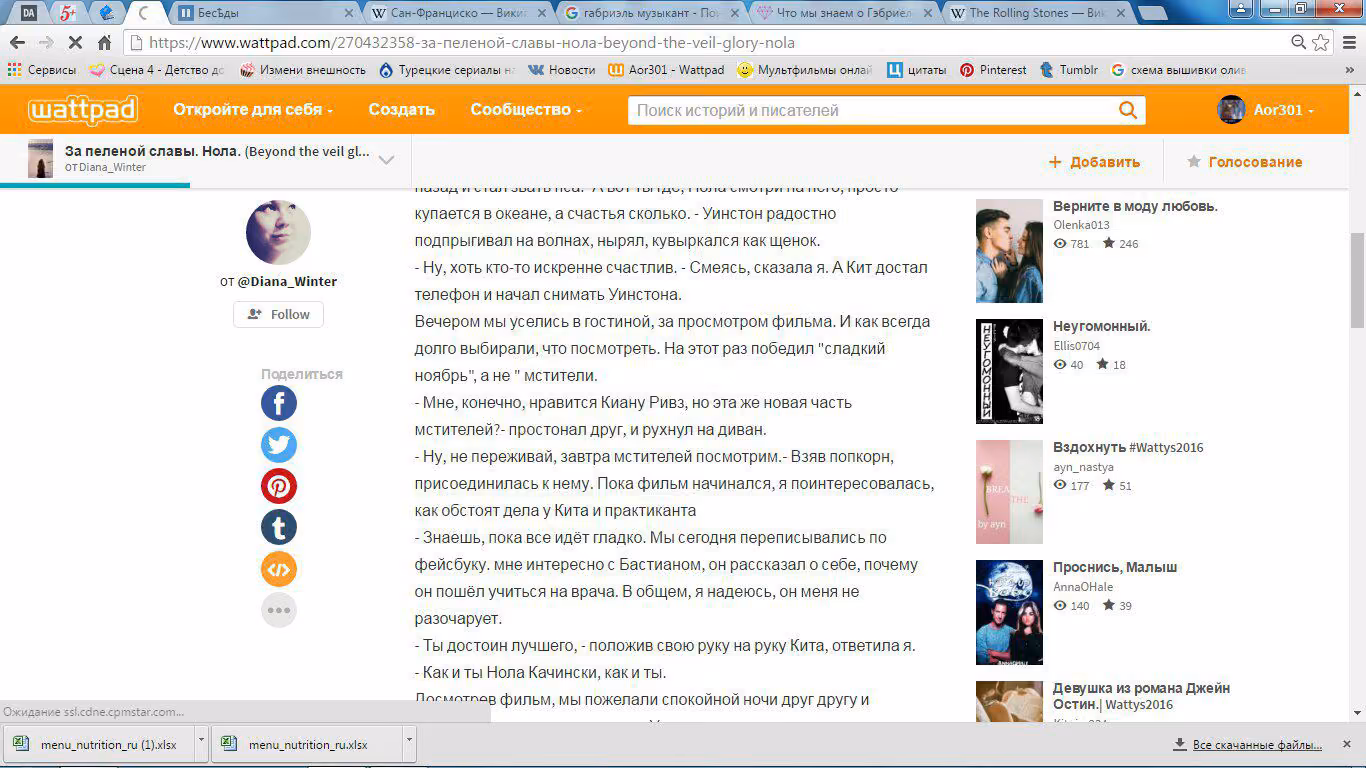Open the Сан-Франциско Wikipedia tab
The image size is (1366, 768).
(458, 13)
